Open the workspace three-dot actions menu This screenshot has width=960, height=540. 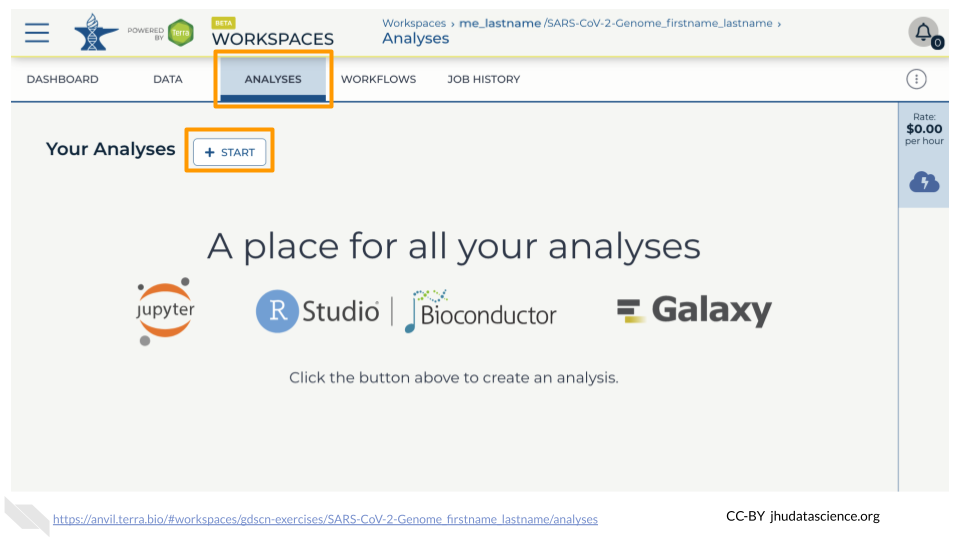point(916,79)
